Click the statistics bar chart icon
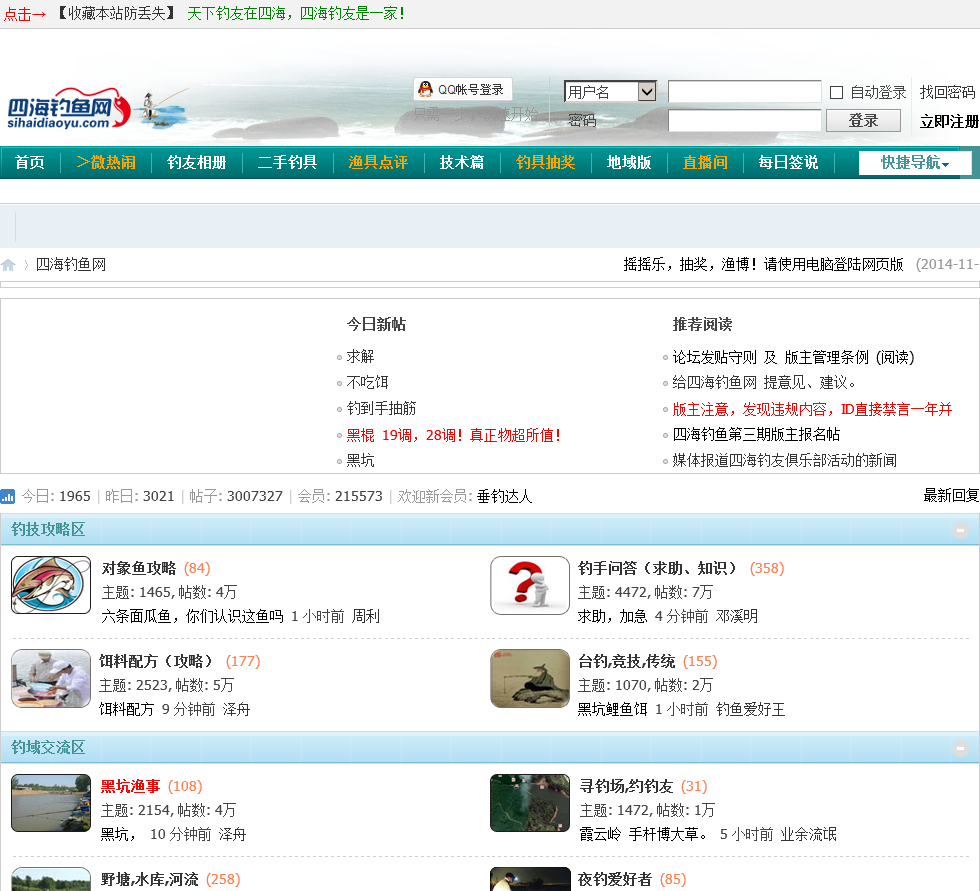Image resolution: width=980 pixels, height=891 pixels. (8, 497)
